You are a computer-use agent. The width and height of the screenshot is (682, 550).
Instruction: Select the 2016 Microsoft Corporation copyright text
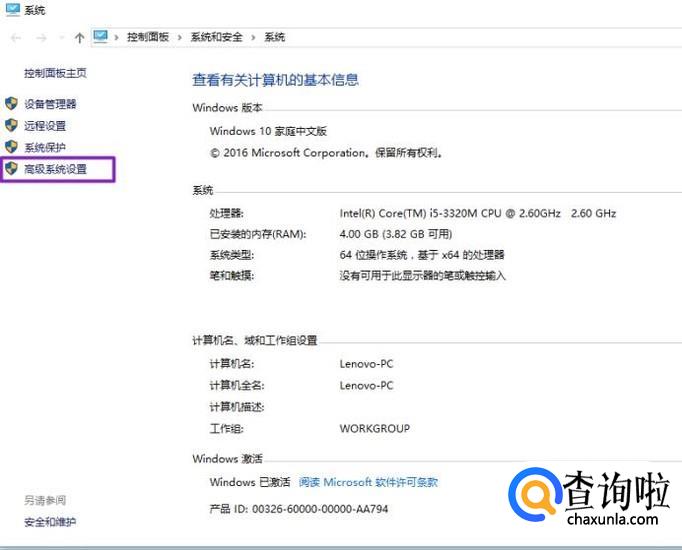pyautogui.click(x=326, y=153)
